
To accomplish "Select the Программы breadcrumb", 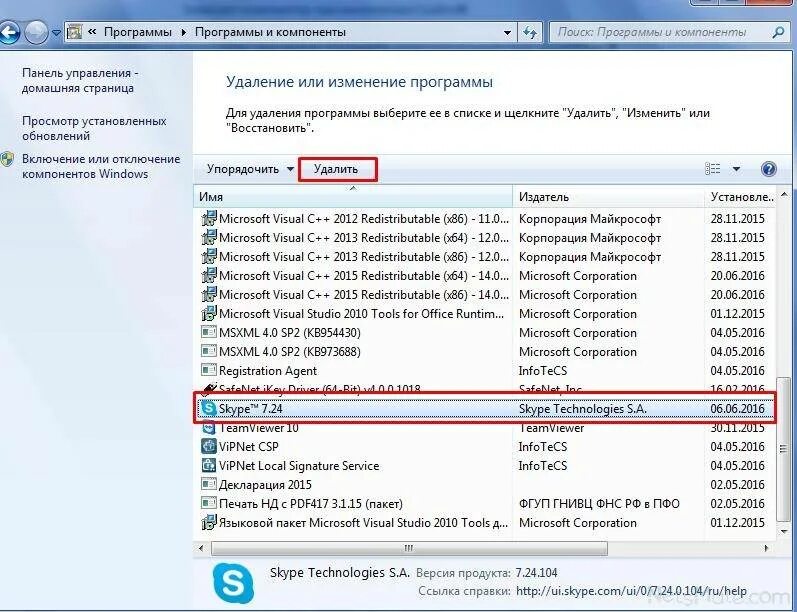I will [x=138, y=32].
